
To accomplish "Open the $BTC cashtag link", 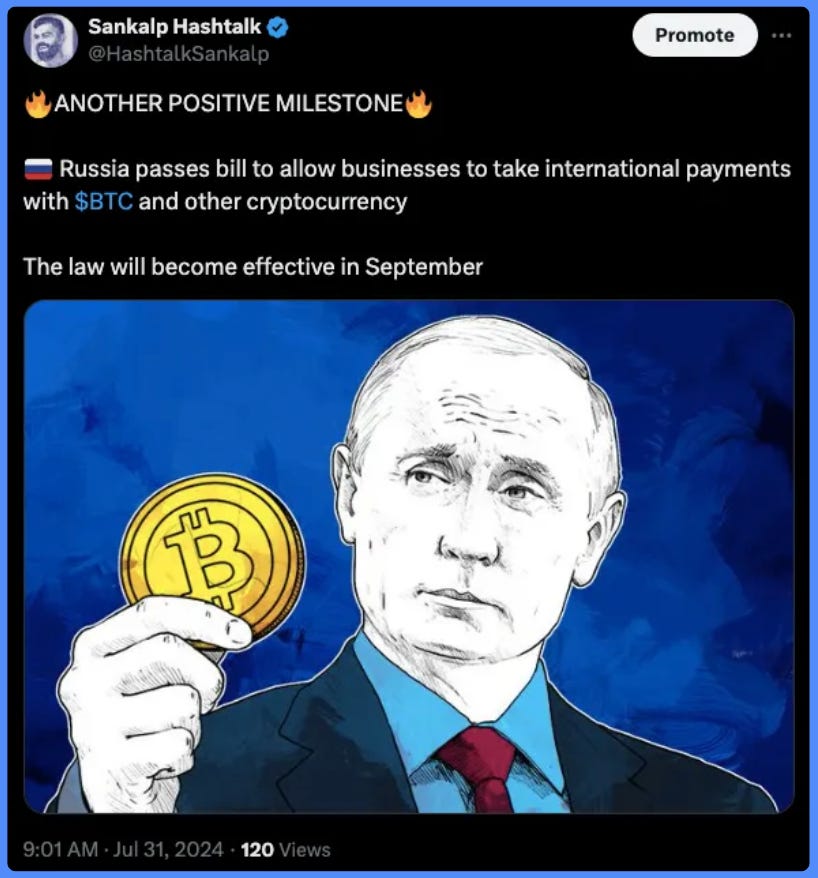I will [x=104, y=202].
